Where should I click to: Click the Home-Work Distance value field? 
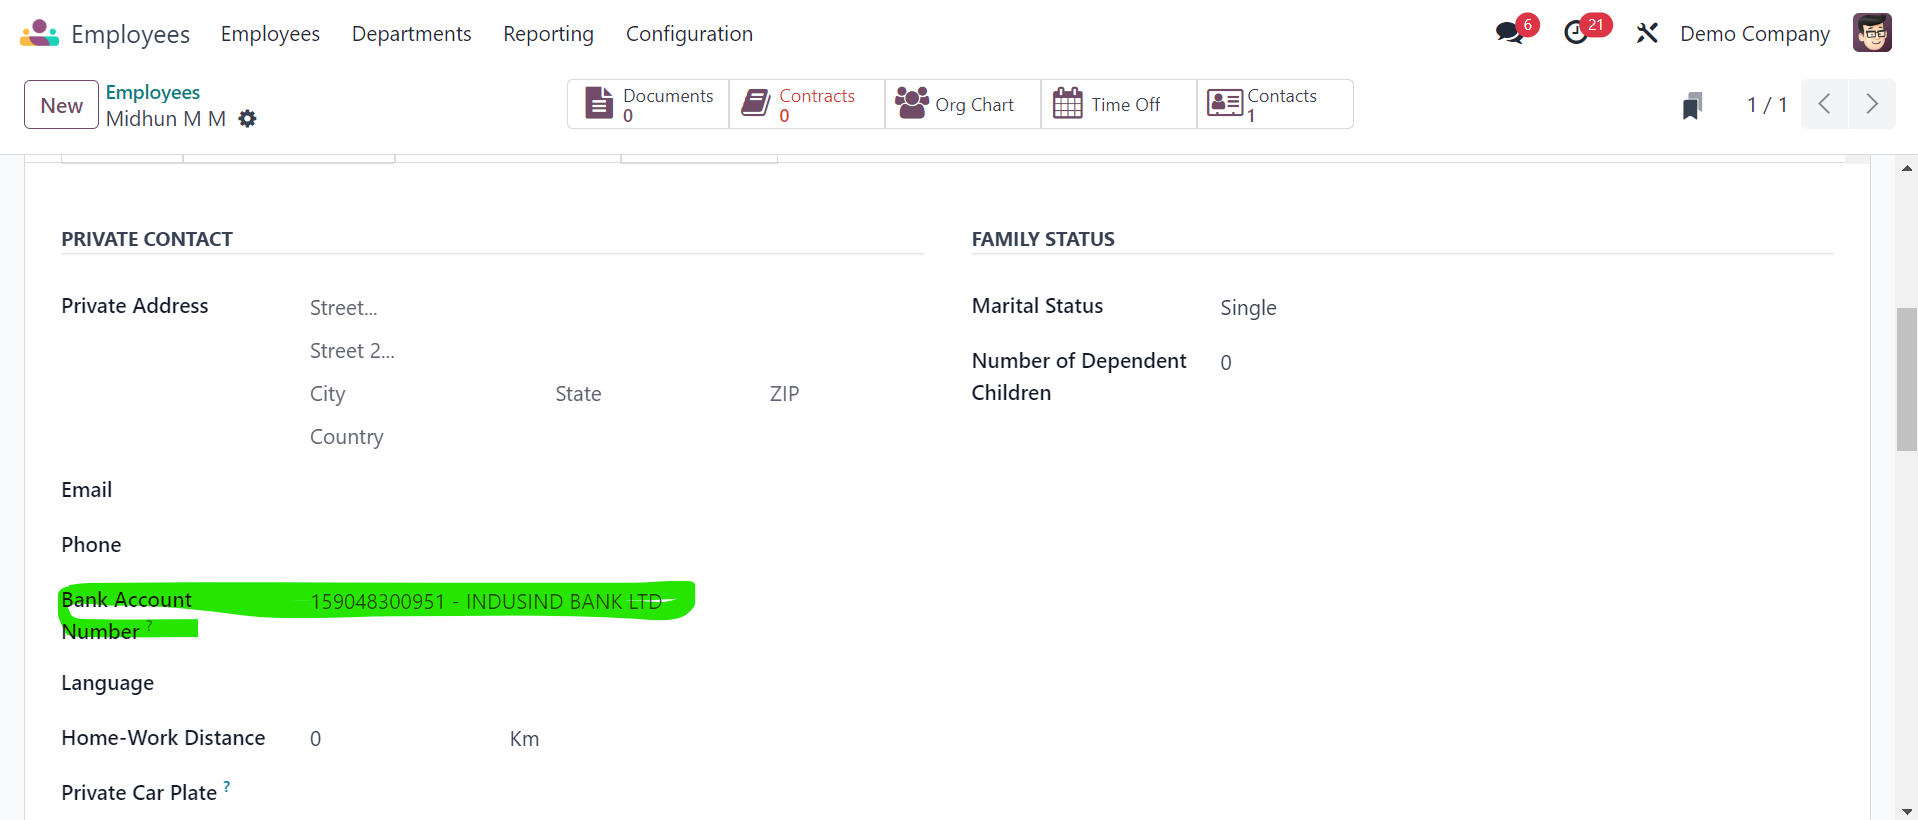[400, 739]
